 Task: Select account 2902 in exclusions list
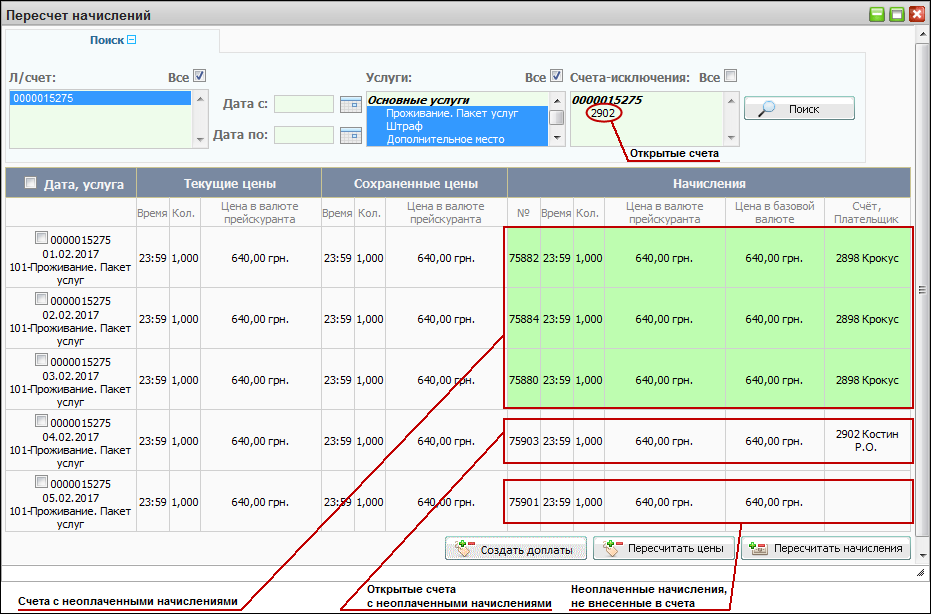pyautogui.click(x=603, y=113)
